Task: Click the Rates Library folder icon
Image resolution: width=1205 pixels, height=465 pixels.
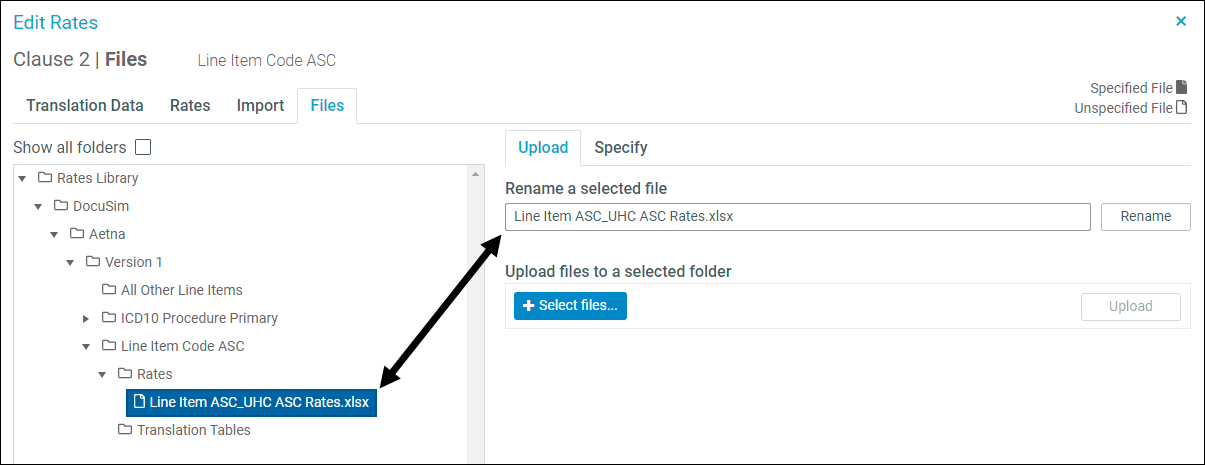Action: click(x=45, y=178)
